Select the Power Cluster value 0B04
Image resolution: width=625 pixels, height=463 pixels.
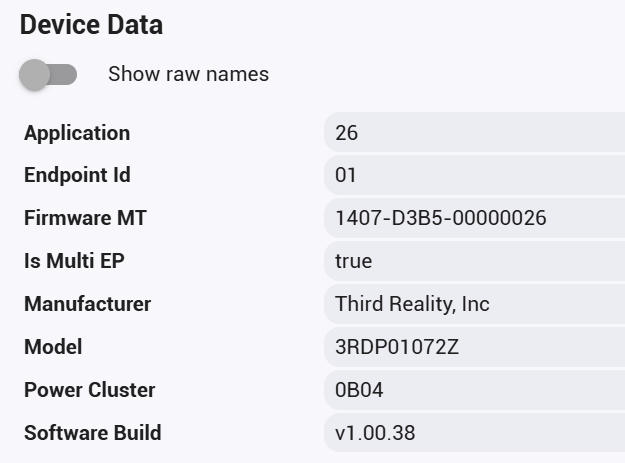click(x=474, y=390)
